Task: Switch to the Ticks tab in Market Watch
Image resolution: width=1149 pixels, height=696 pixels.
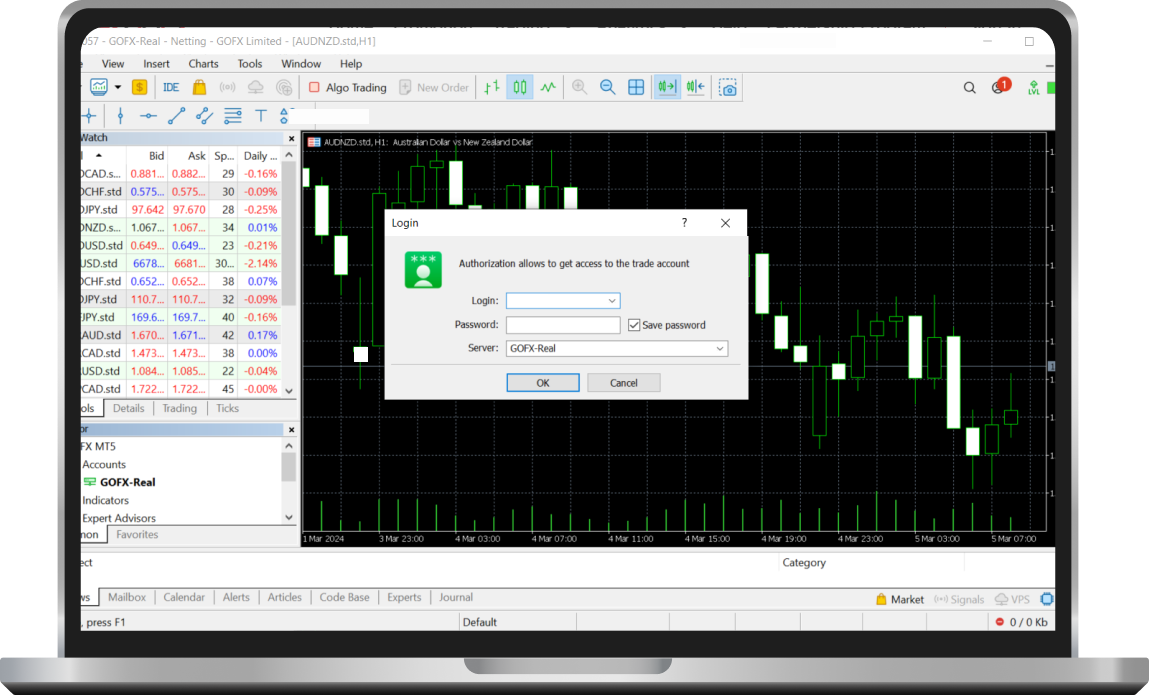Action: [227, 408]
